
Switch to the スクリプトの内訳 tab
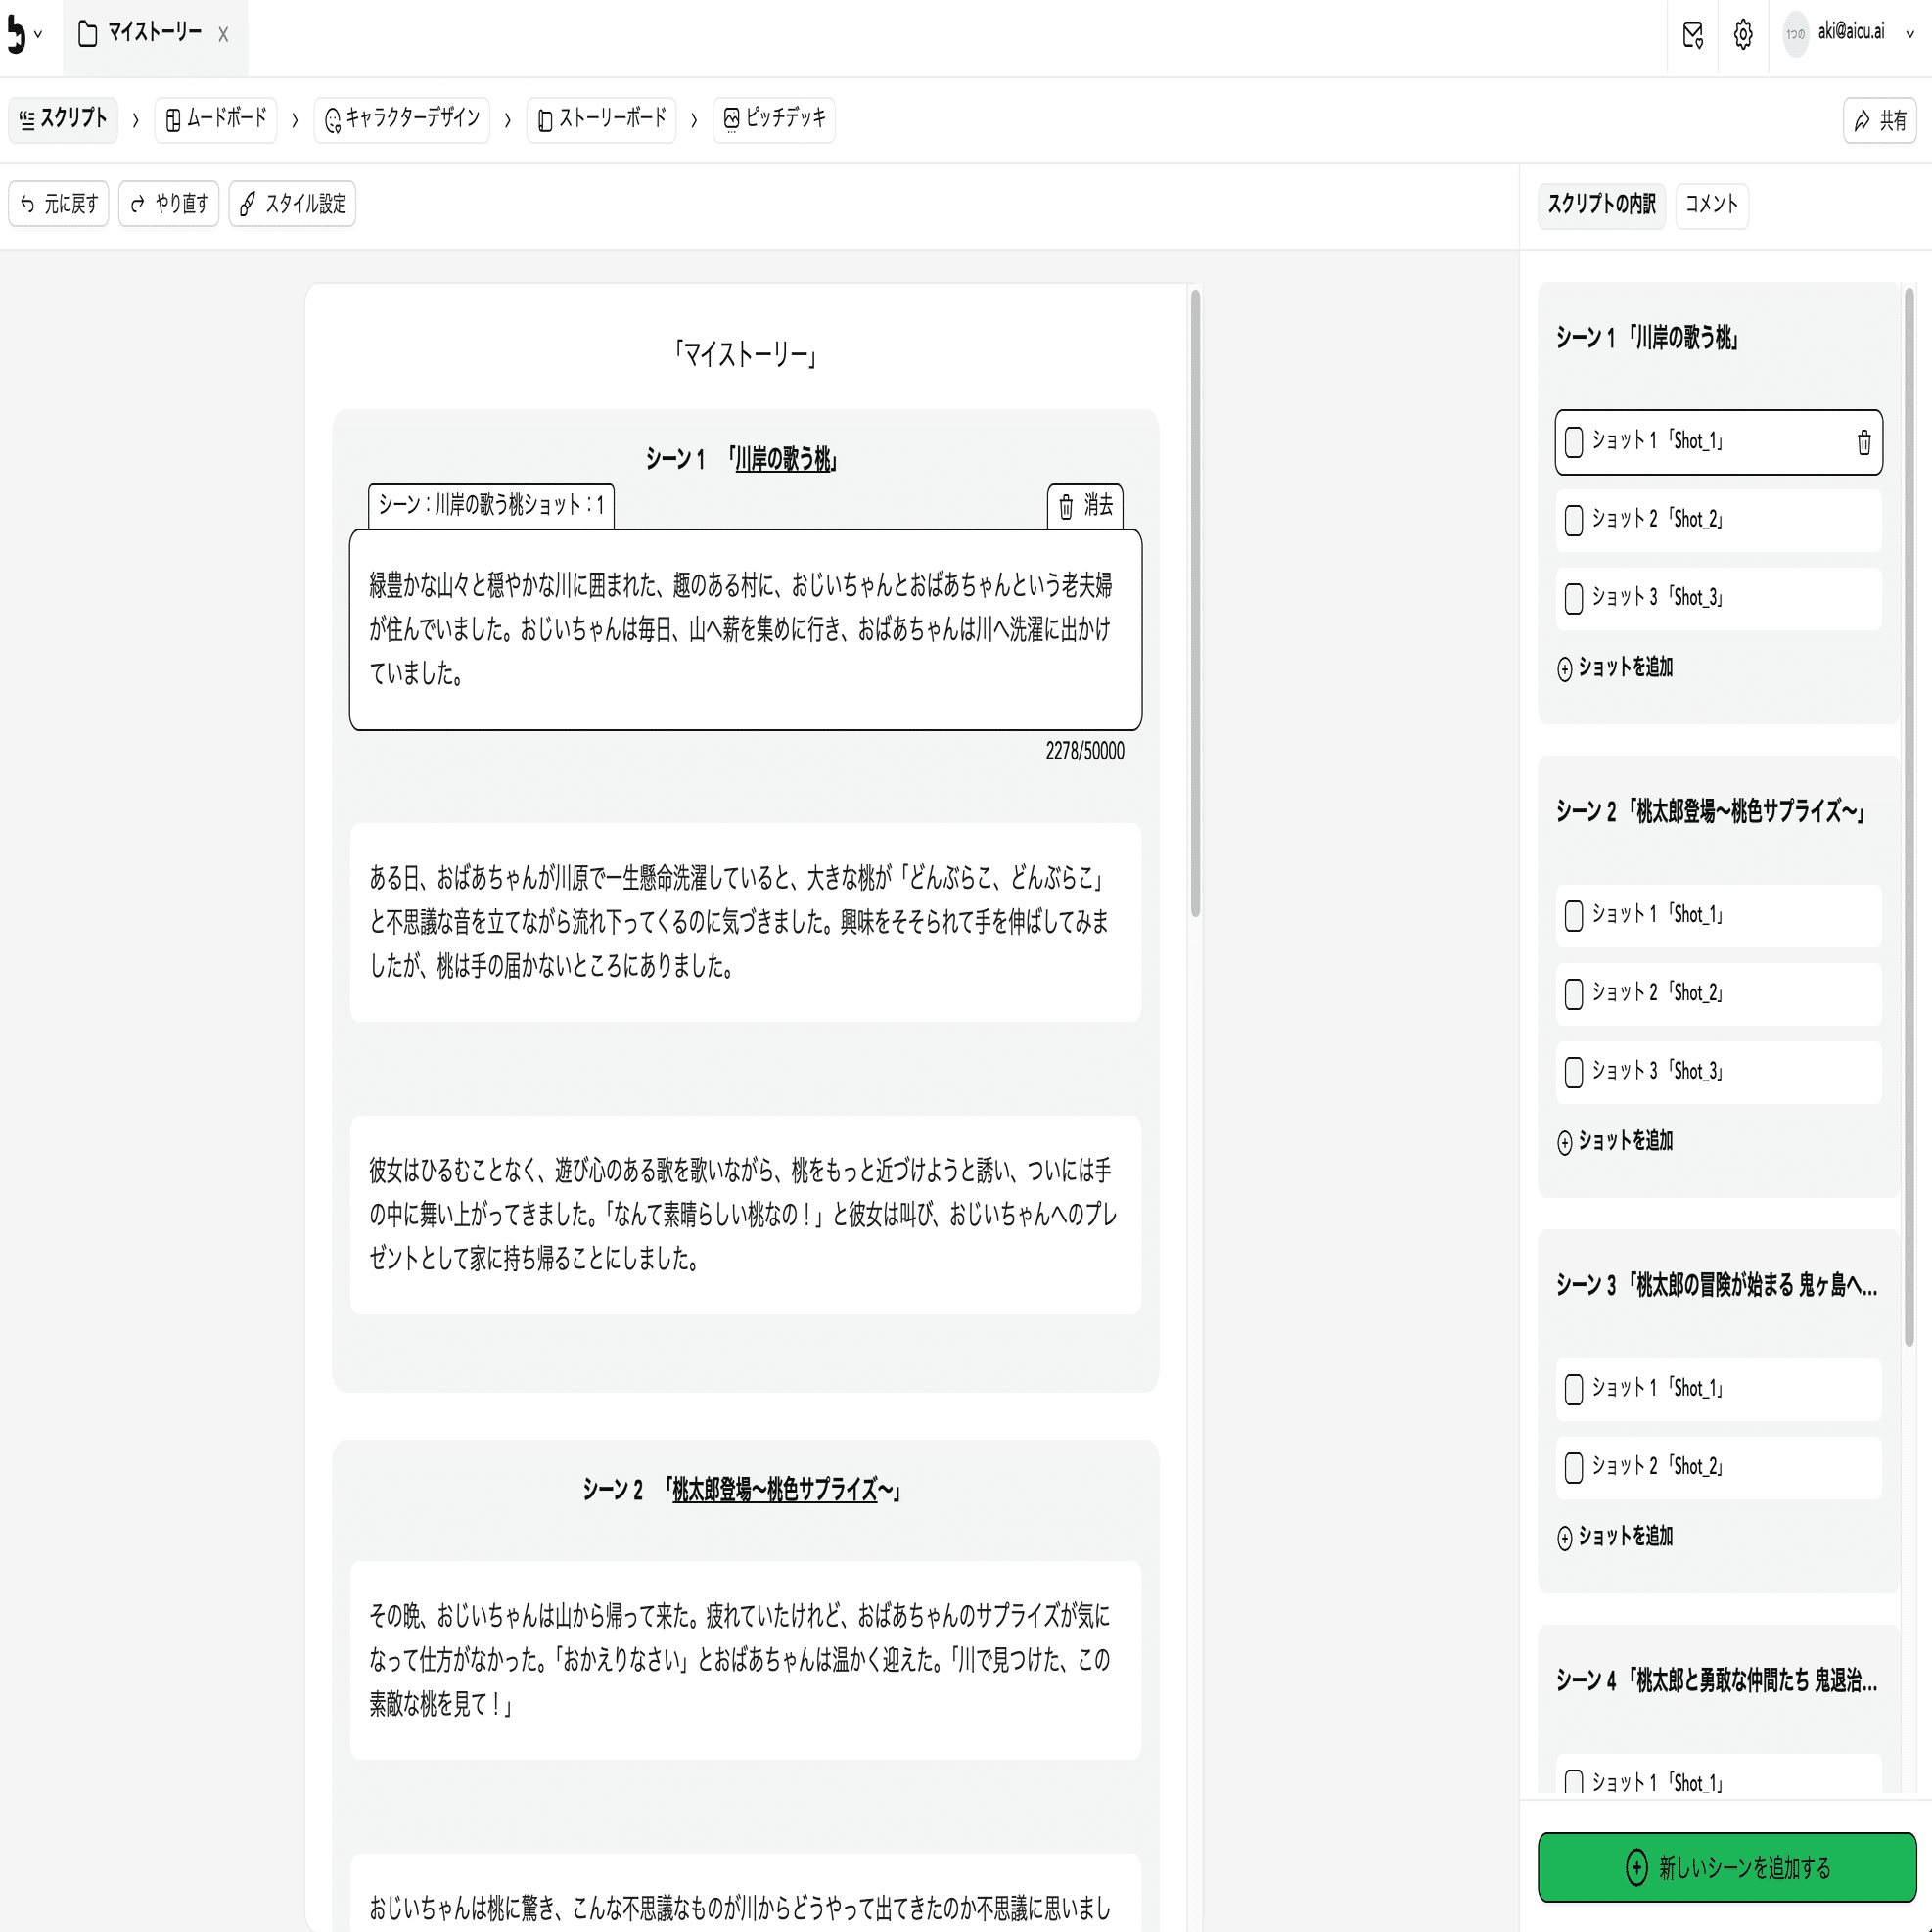(x=1601, y=205)
